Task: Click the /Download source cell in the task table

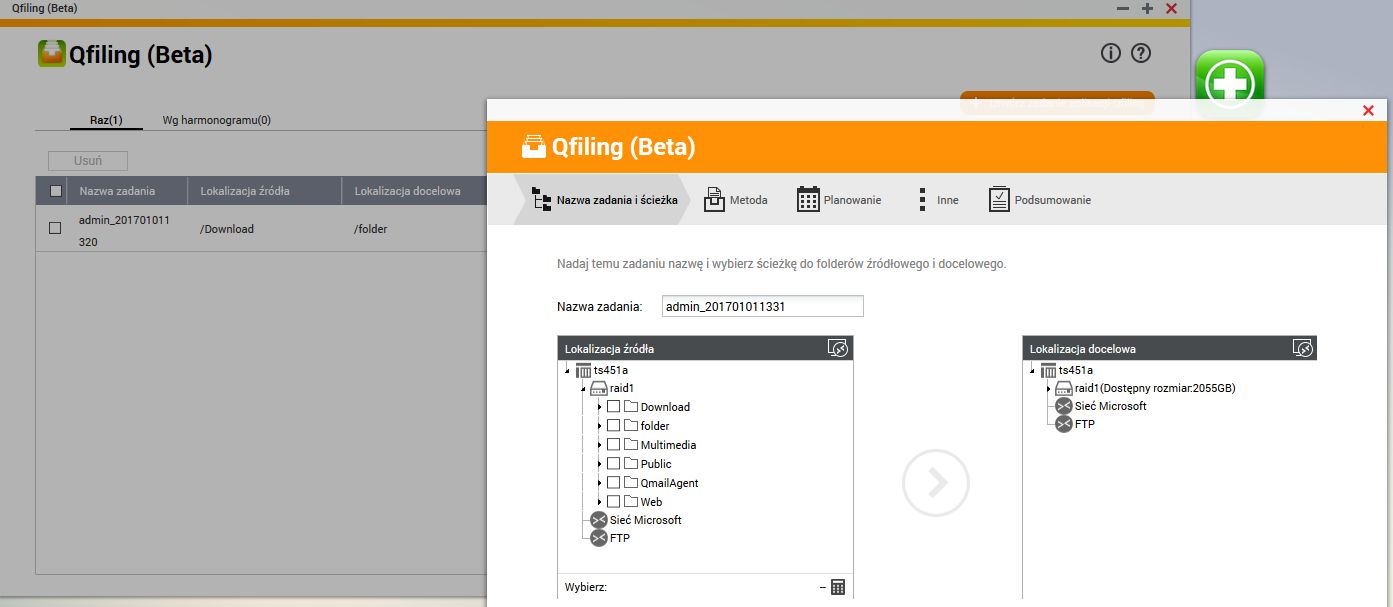Action: 227,229
